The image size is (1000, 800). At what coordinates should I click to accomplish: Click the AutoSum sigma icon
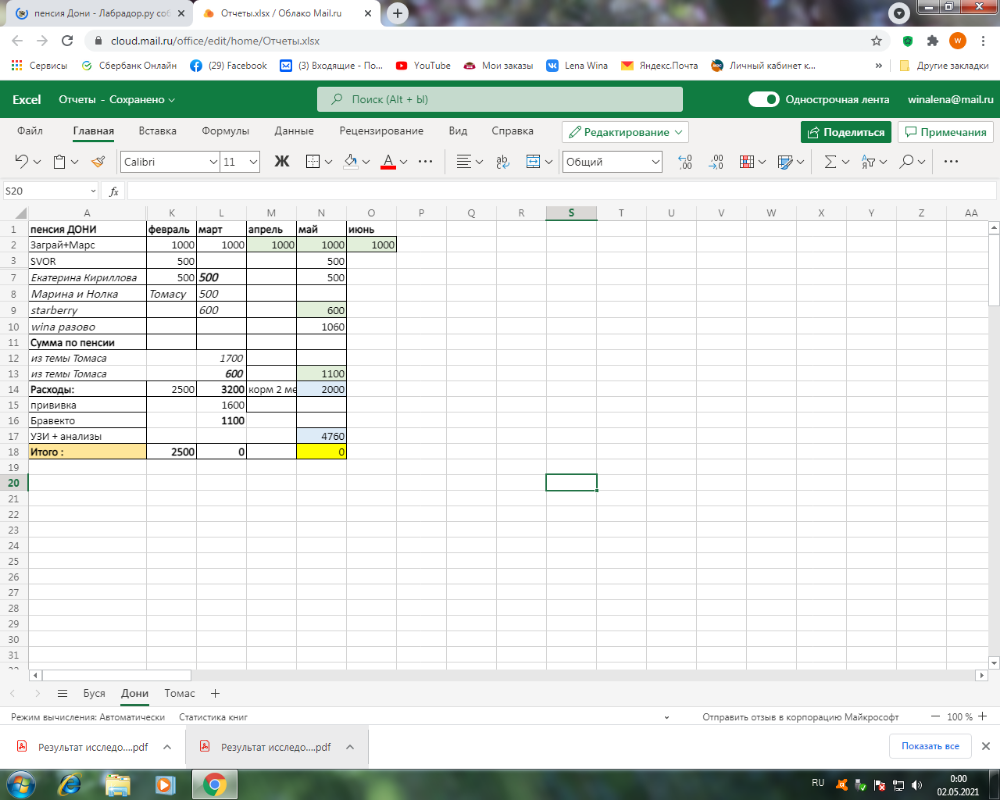point(829,161)
